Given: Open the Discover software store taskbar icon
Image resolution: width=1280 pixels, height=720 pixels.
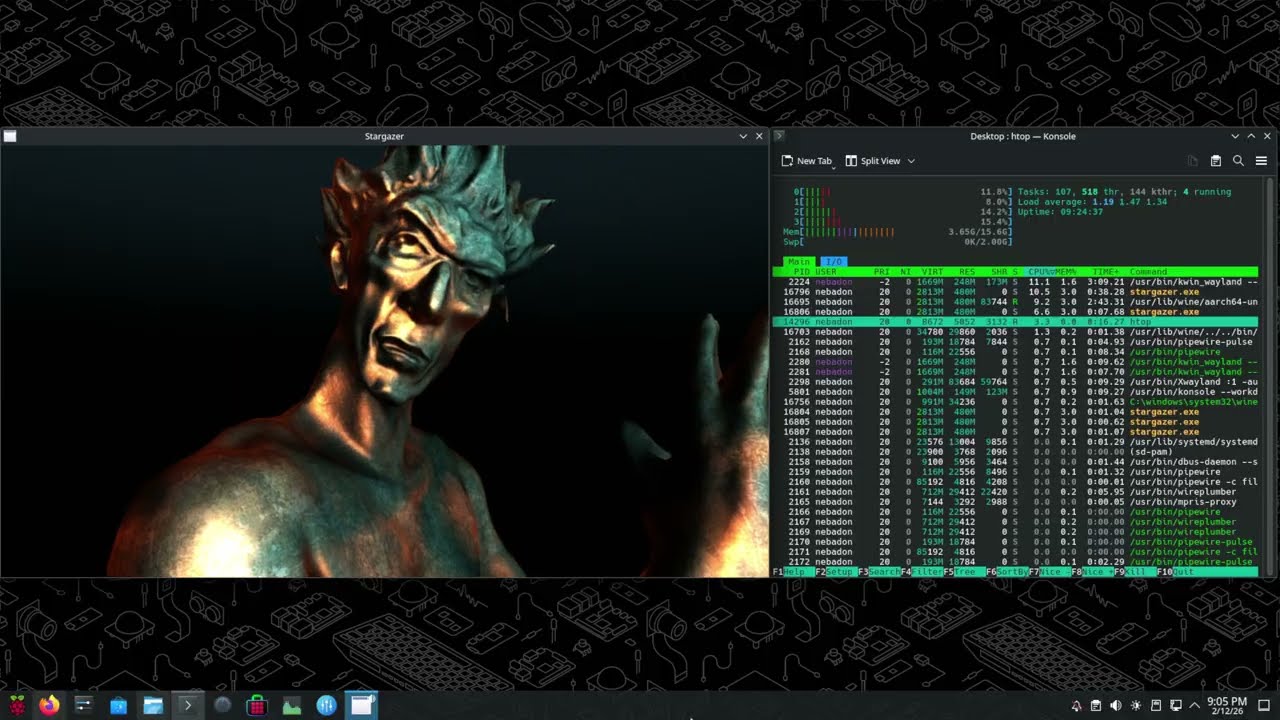Looking at the screenshot, I should tap(118, 705).
